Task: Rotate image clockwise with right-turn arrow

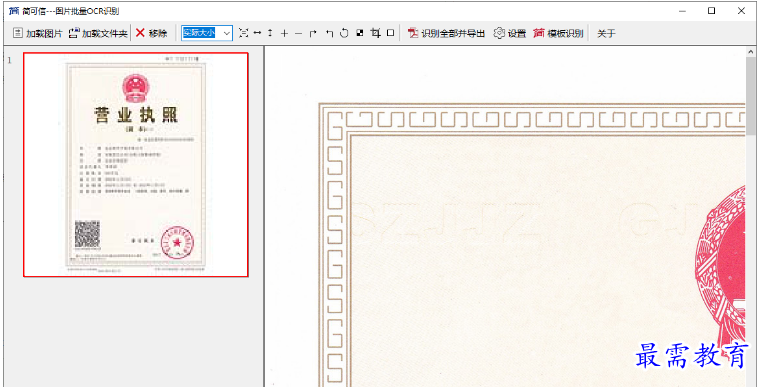Action: click(313, 33)
